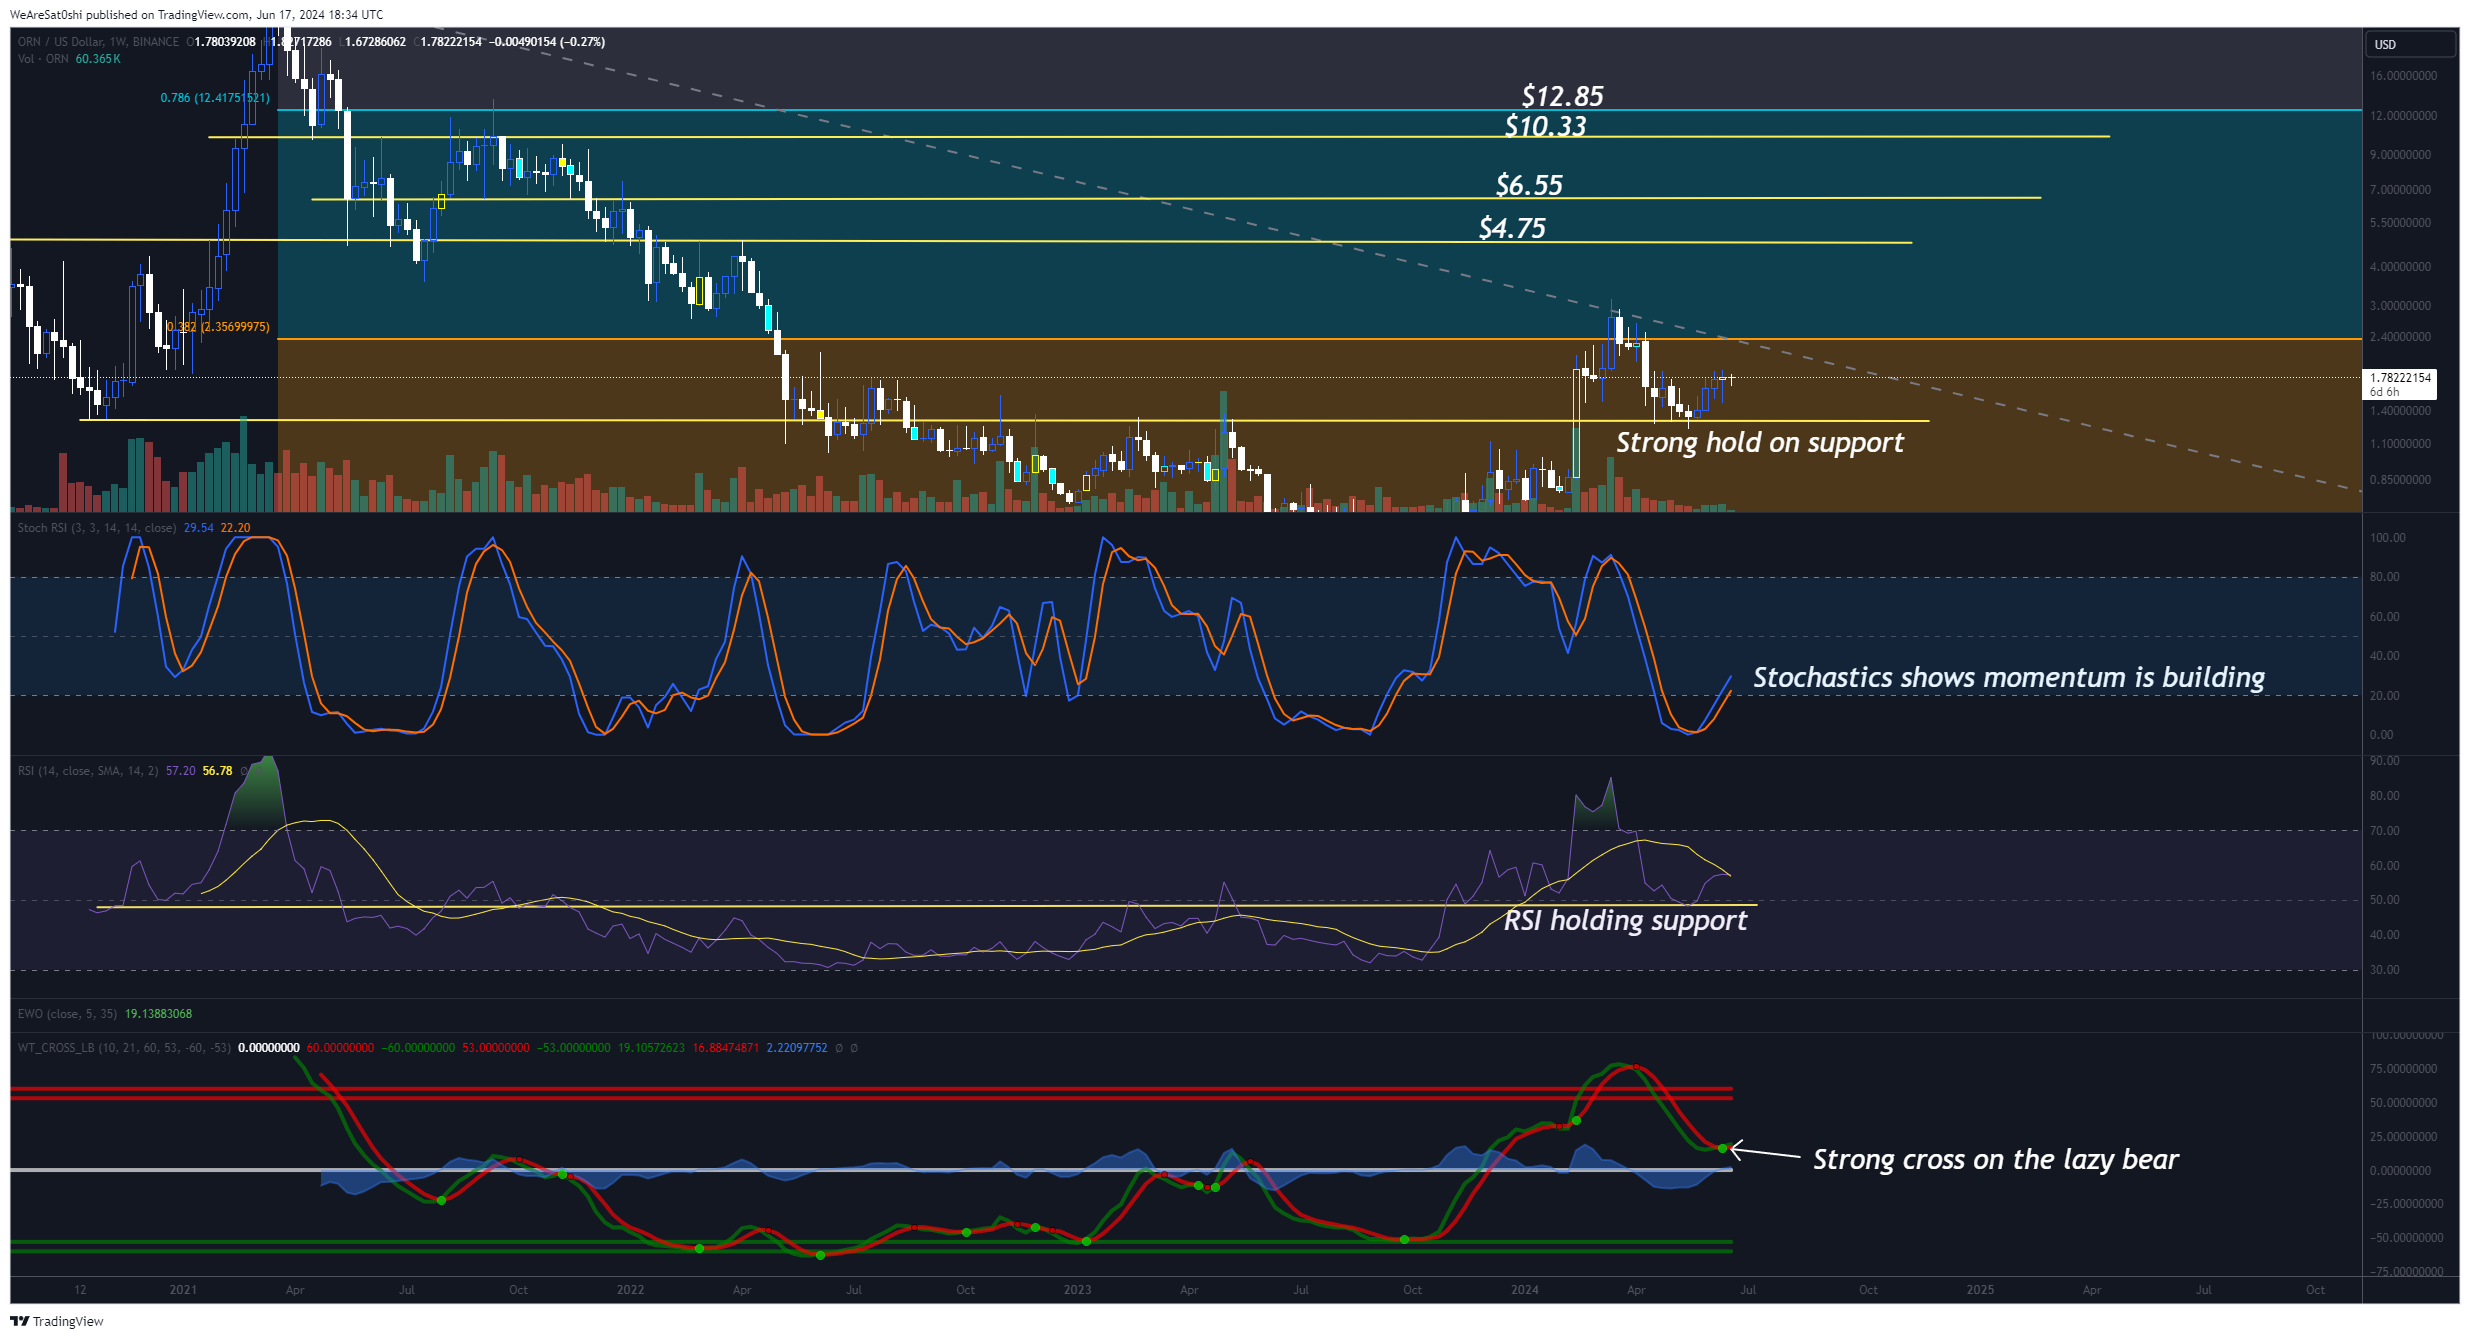Click the current price label 1.78222154
The image size is (2470, 1339).
point(2400,384)
